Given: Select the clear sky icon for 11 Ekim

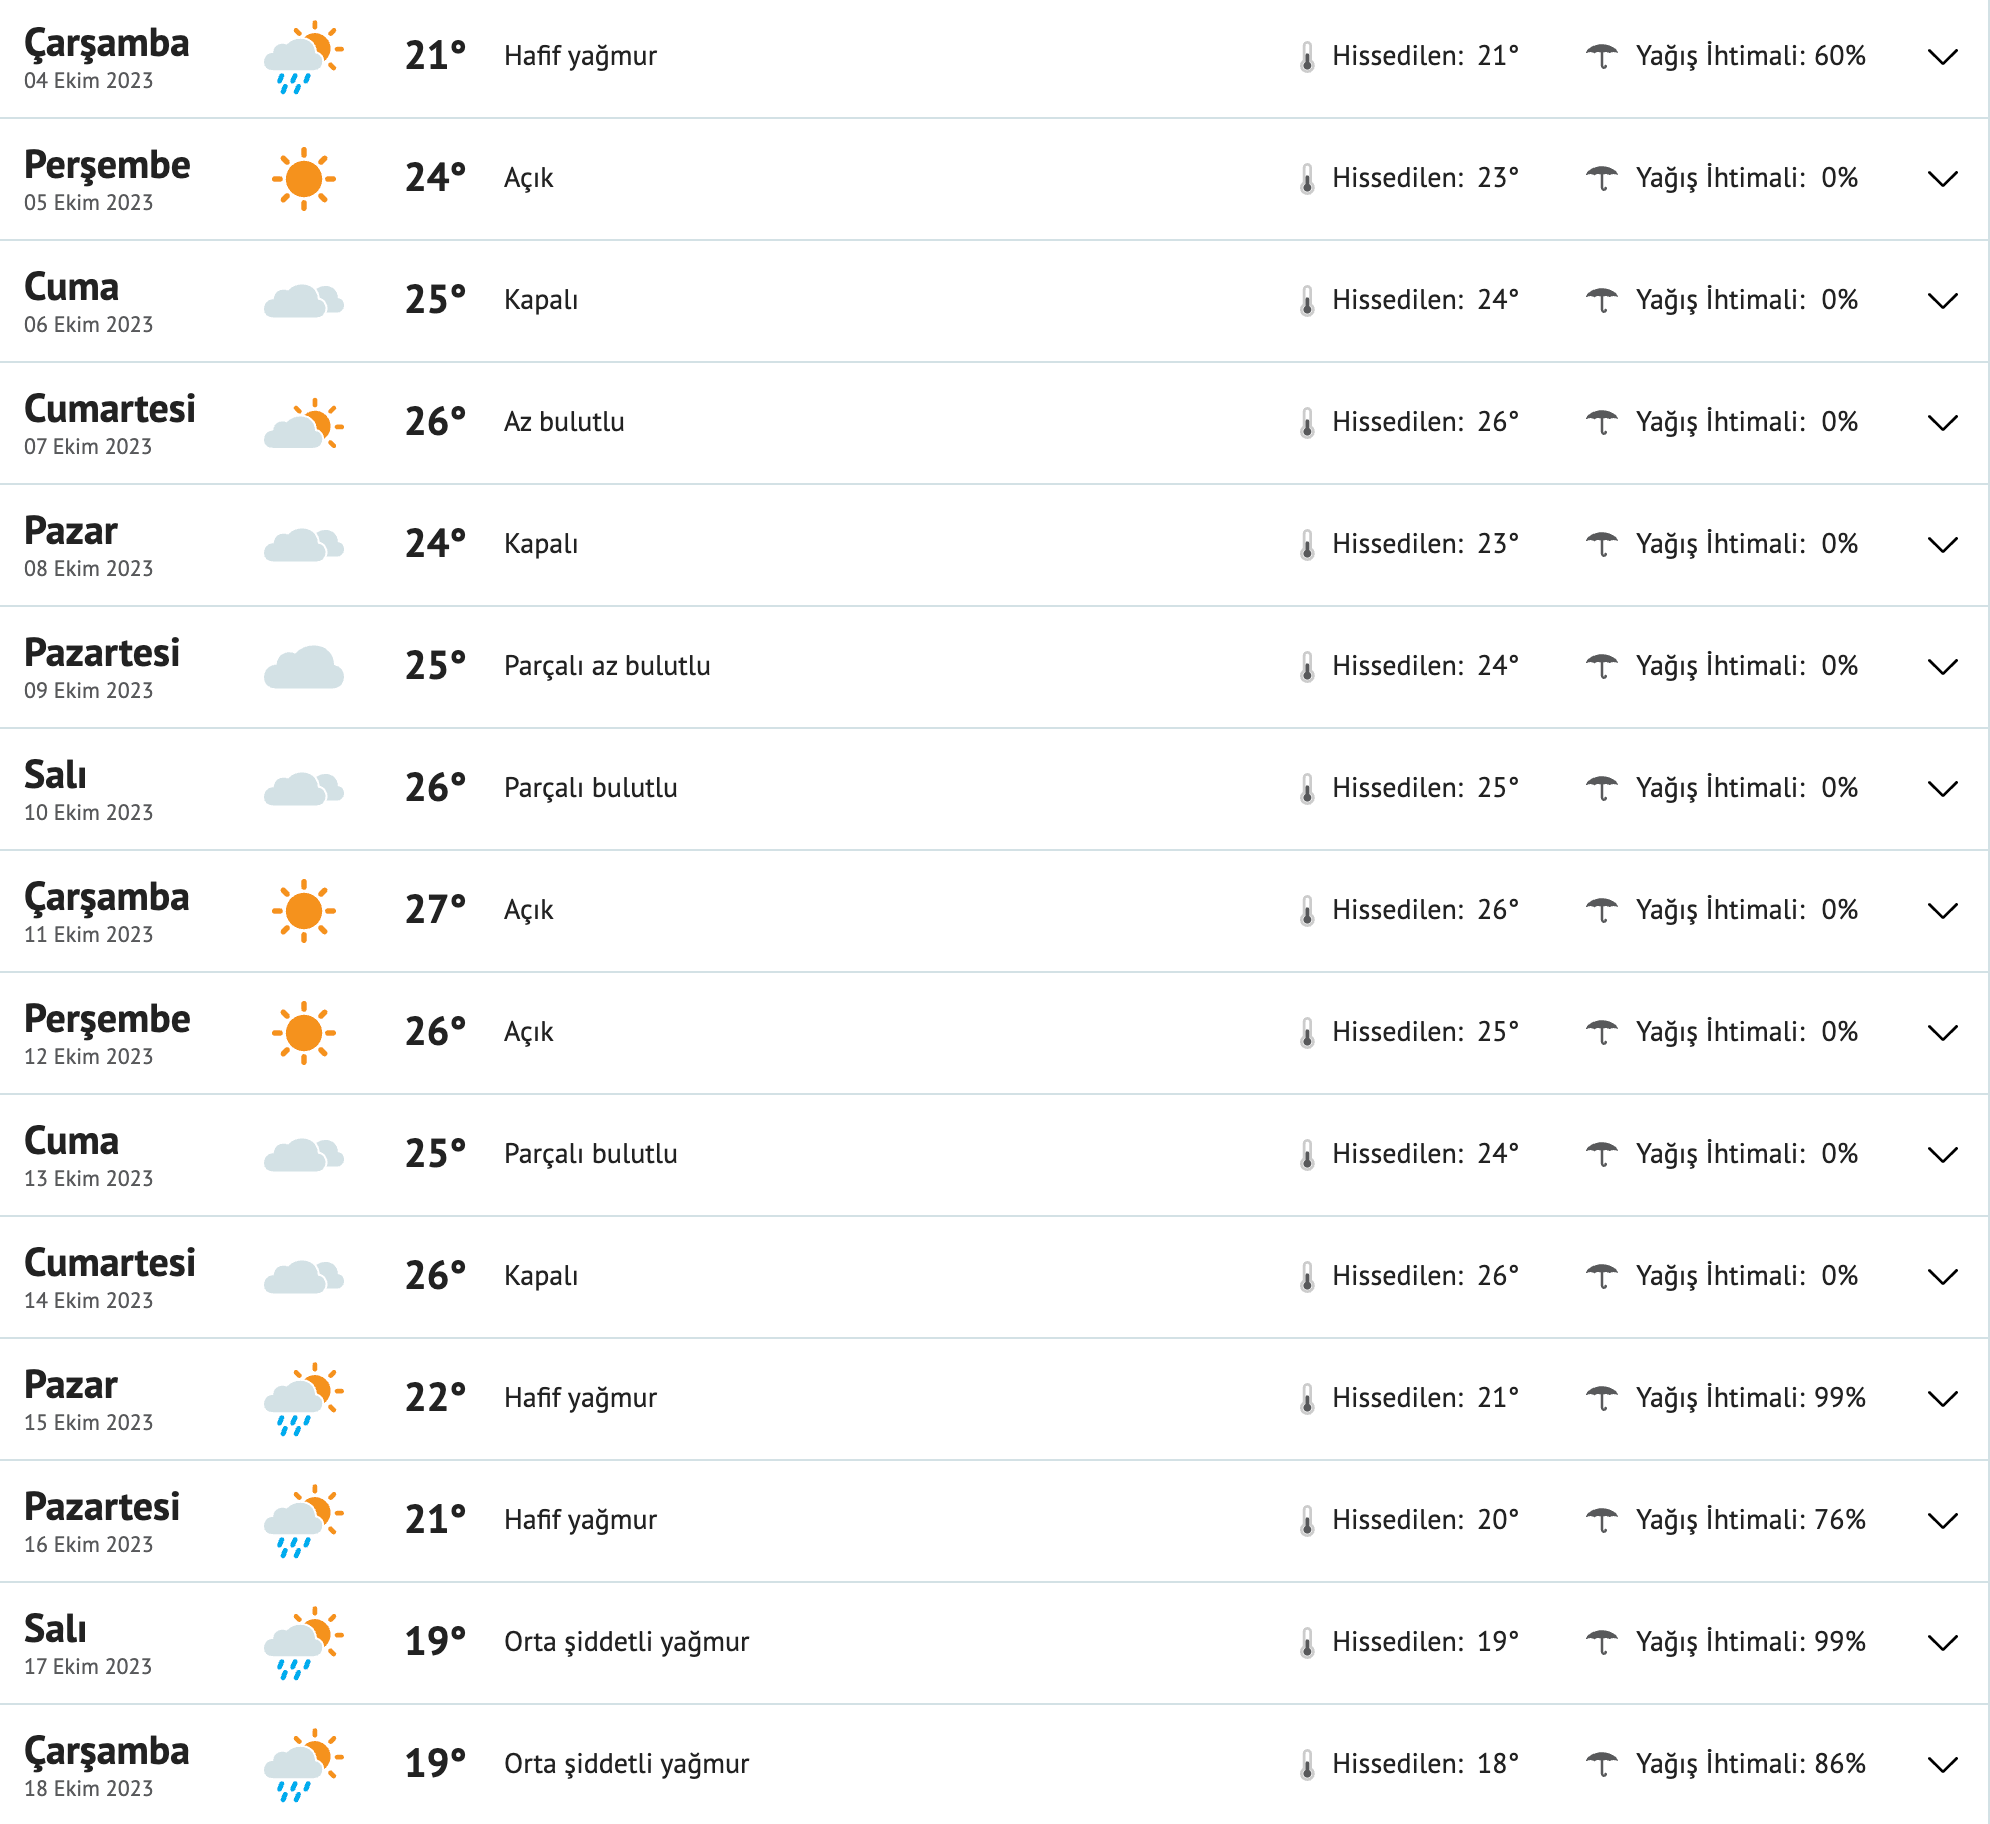Looking at the screenshot, I should coord(302,909).
